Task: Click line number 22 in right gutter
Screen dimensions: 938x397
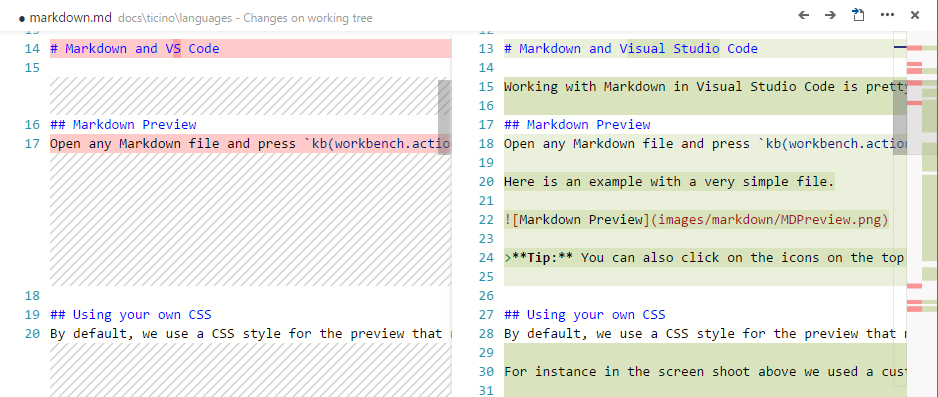Action: (x=486, y=219)
